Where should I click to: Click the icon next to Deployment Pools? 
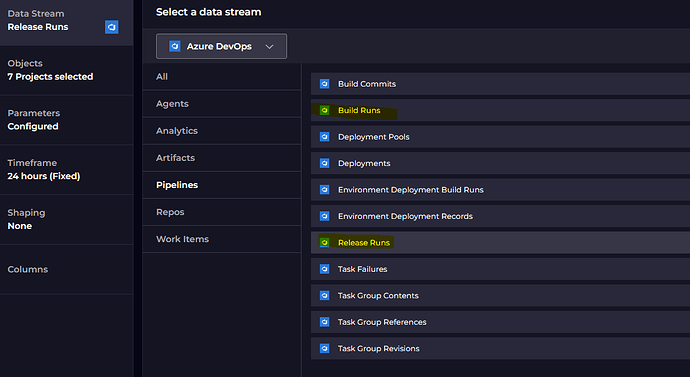click(x=324, y=137)
